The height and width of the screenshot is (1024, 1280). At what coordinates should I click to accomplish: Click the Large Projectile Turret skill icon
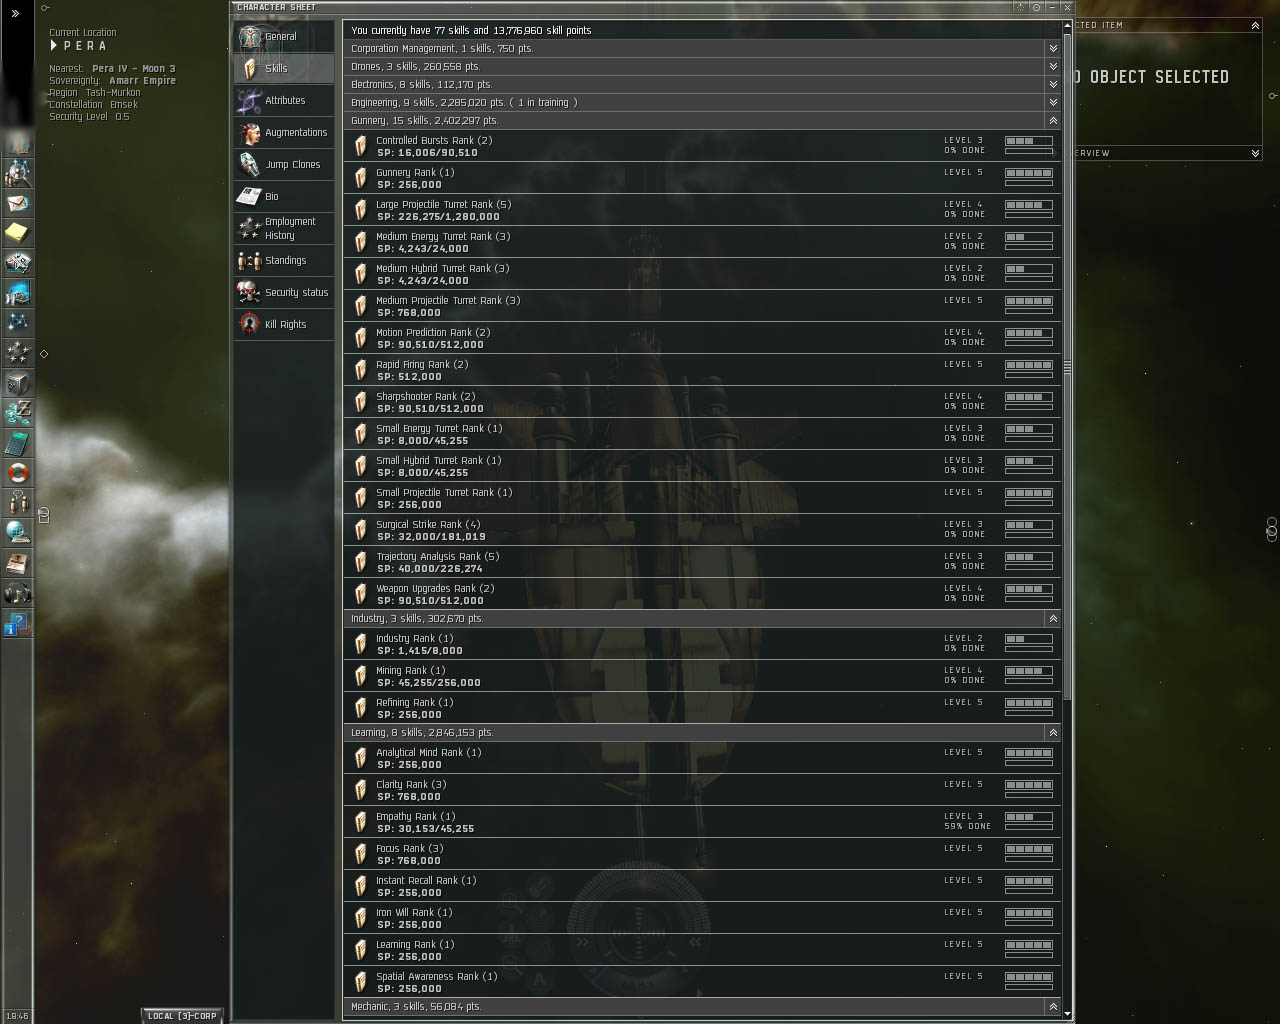coord(361,210)
